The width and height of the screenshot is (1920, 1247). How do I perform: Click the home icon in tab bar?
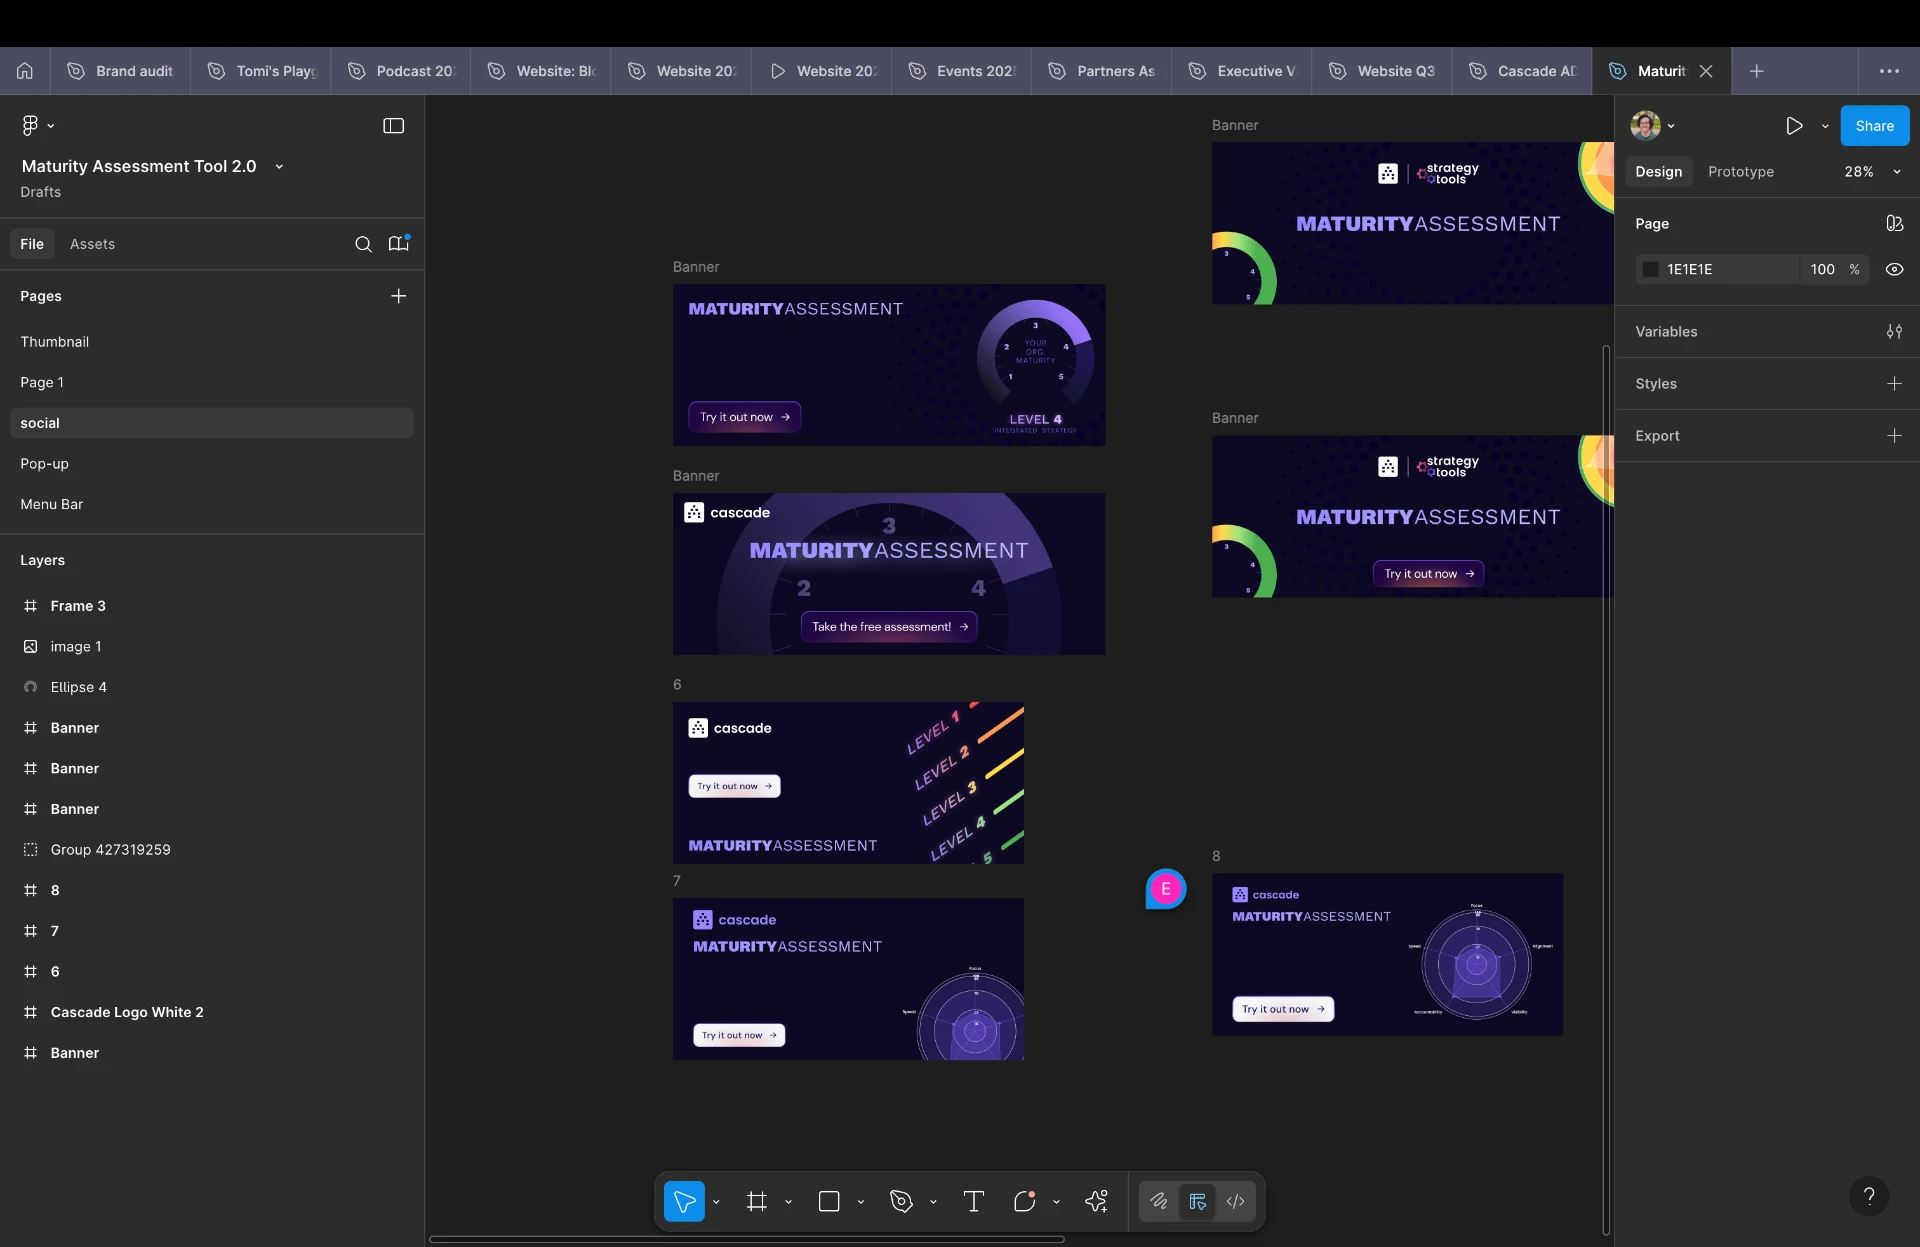pyautogui.click(x=25, y=71)
